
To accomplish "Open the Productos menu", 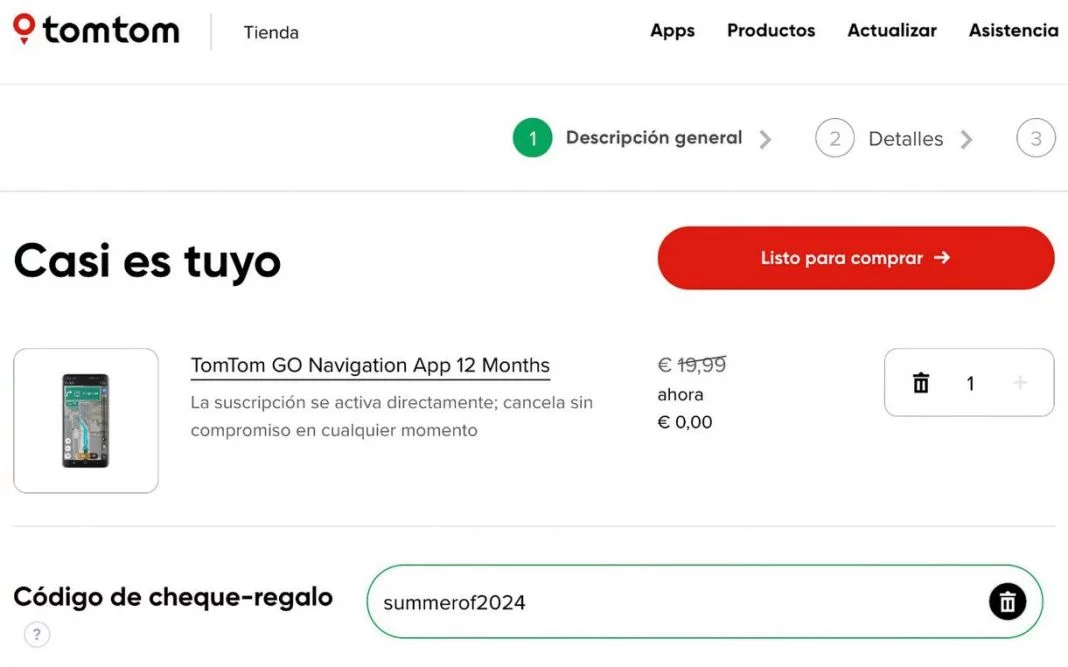I will pyautogui.click(x=771, y=31).
